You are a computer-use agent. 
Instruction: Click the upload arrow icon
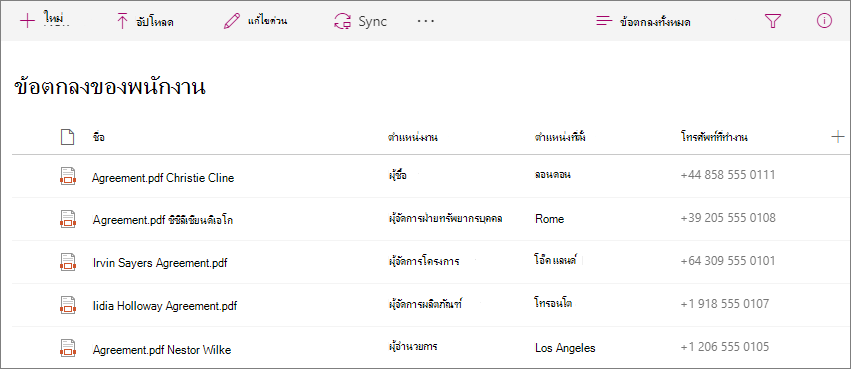point(122,22)
